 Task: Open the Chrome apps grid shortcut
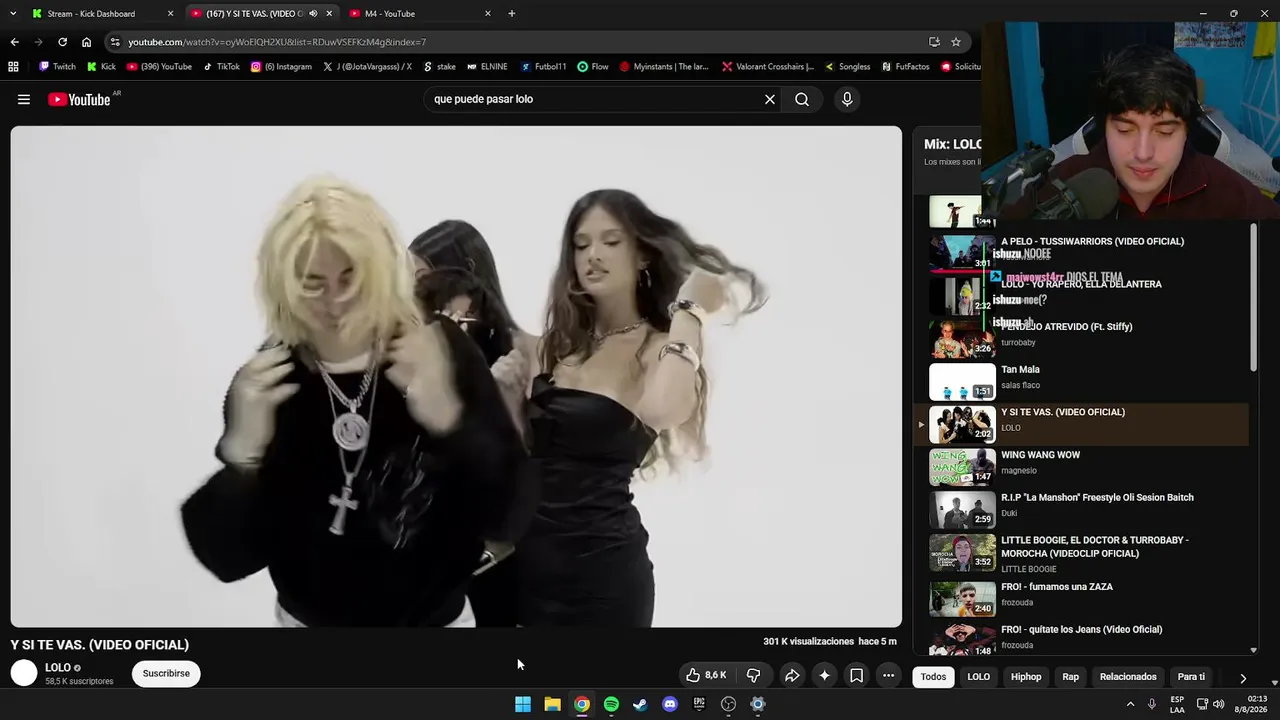click(13, 67)
